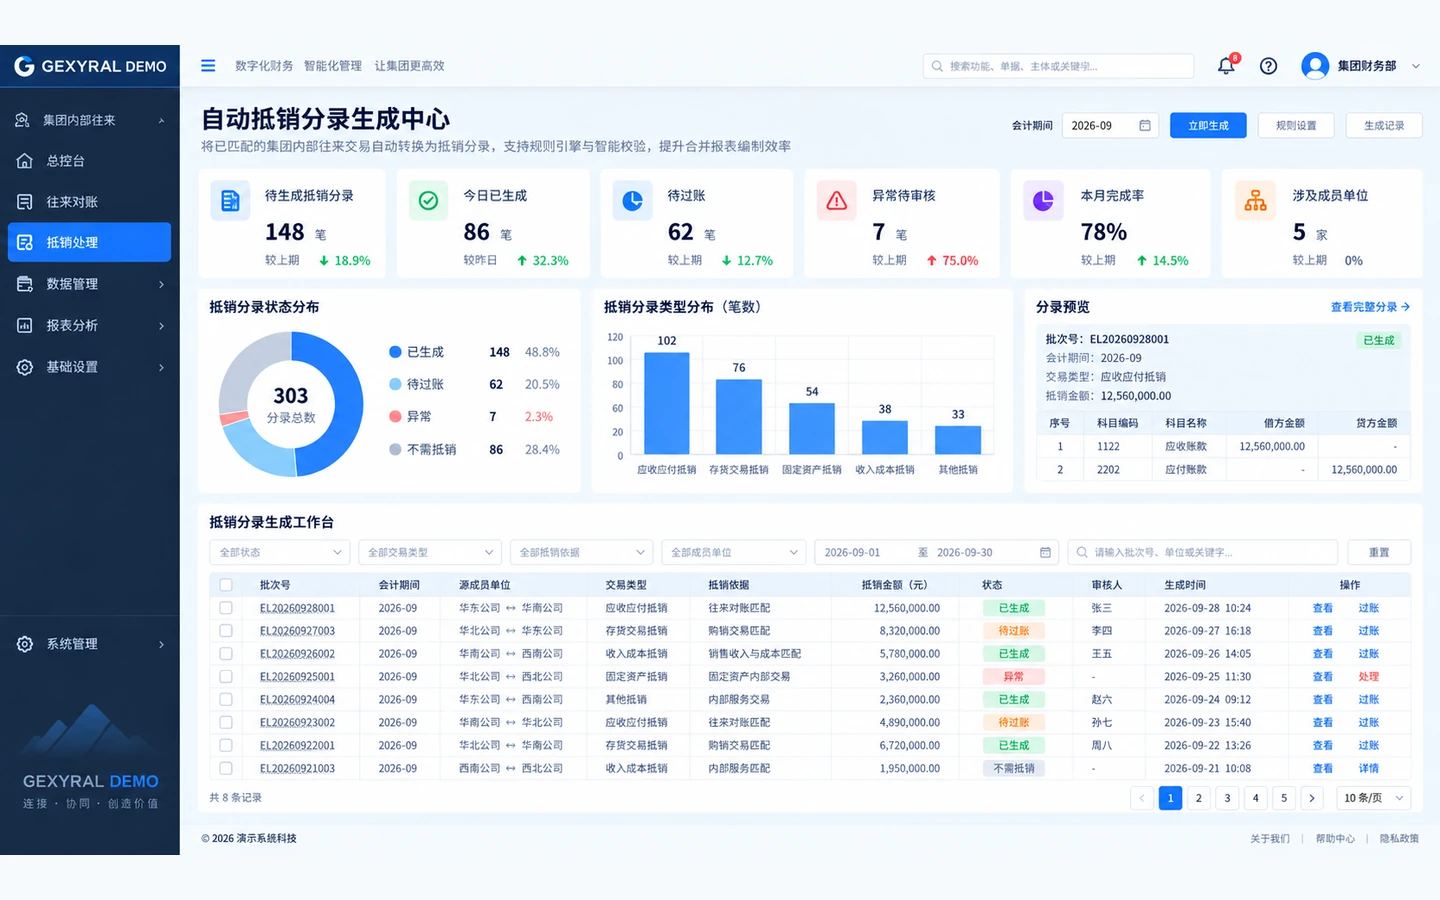Click the 待生成抵销分录 document icon
1440x900 pixels.
pos(230,201)
